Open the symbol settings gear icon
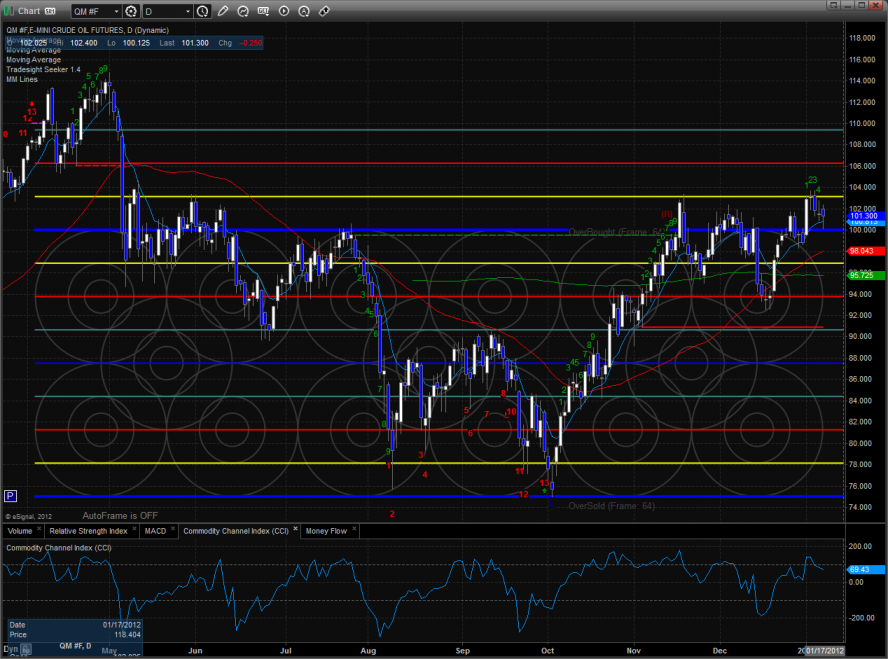888x659 pixels. point(131,11)
